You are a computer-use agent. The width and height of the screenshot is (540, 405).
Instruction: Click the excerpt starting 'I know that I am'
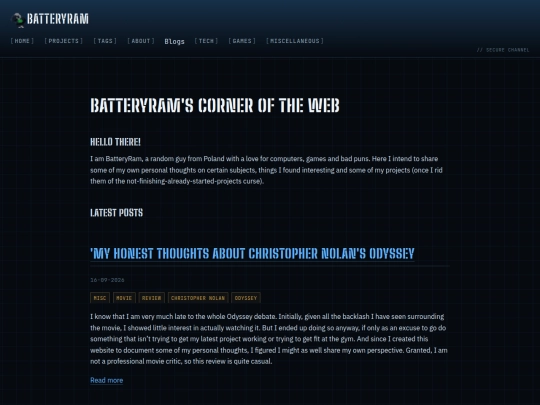pos(269,339)
